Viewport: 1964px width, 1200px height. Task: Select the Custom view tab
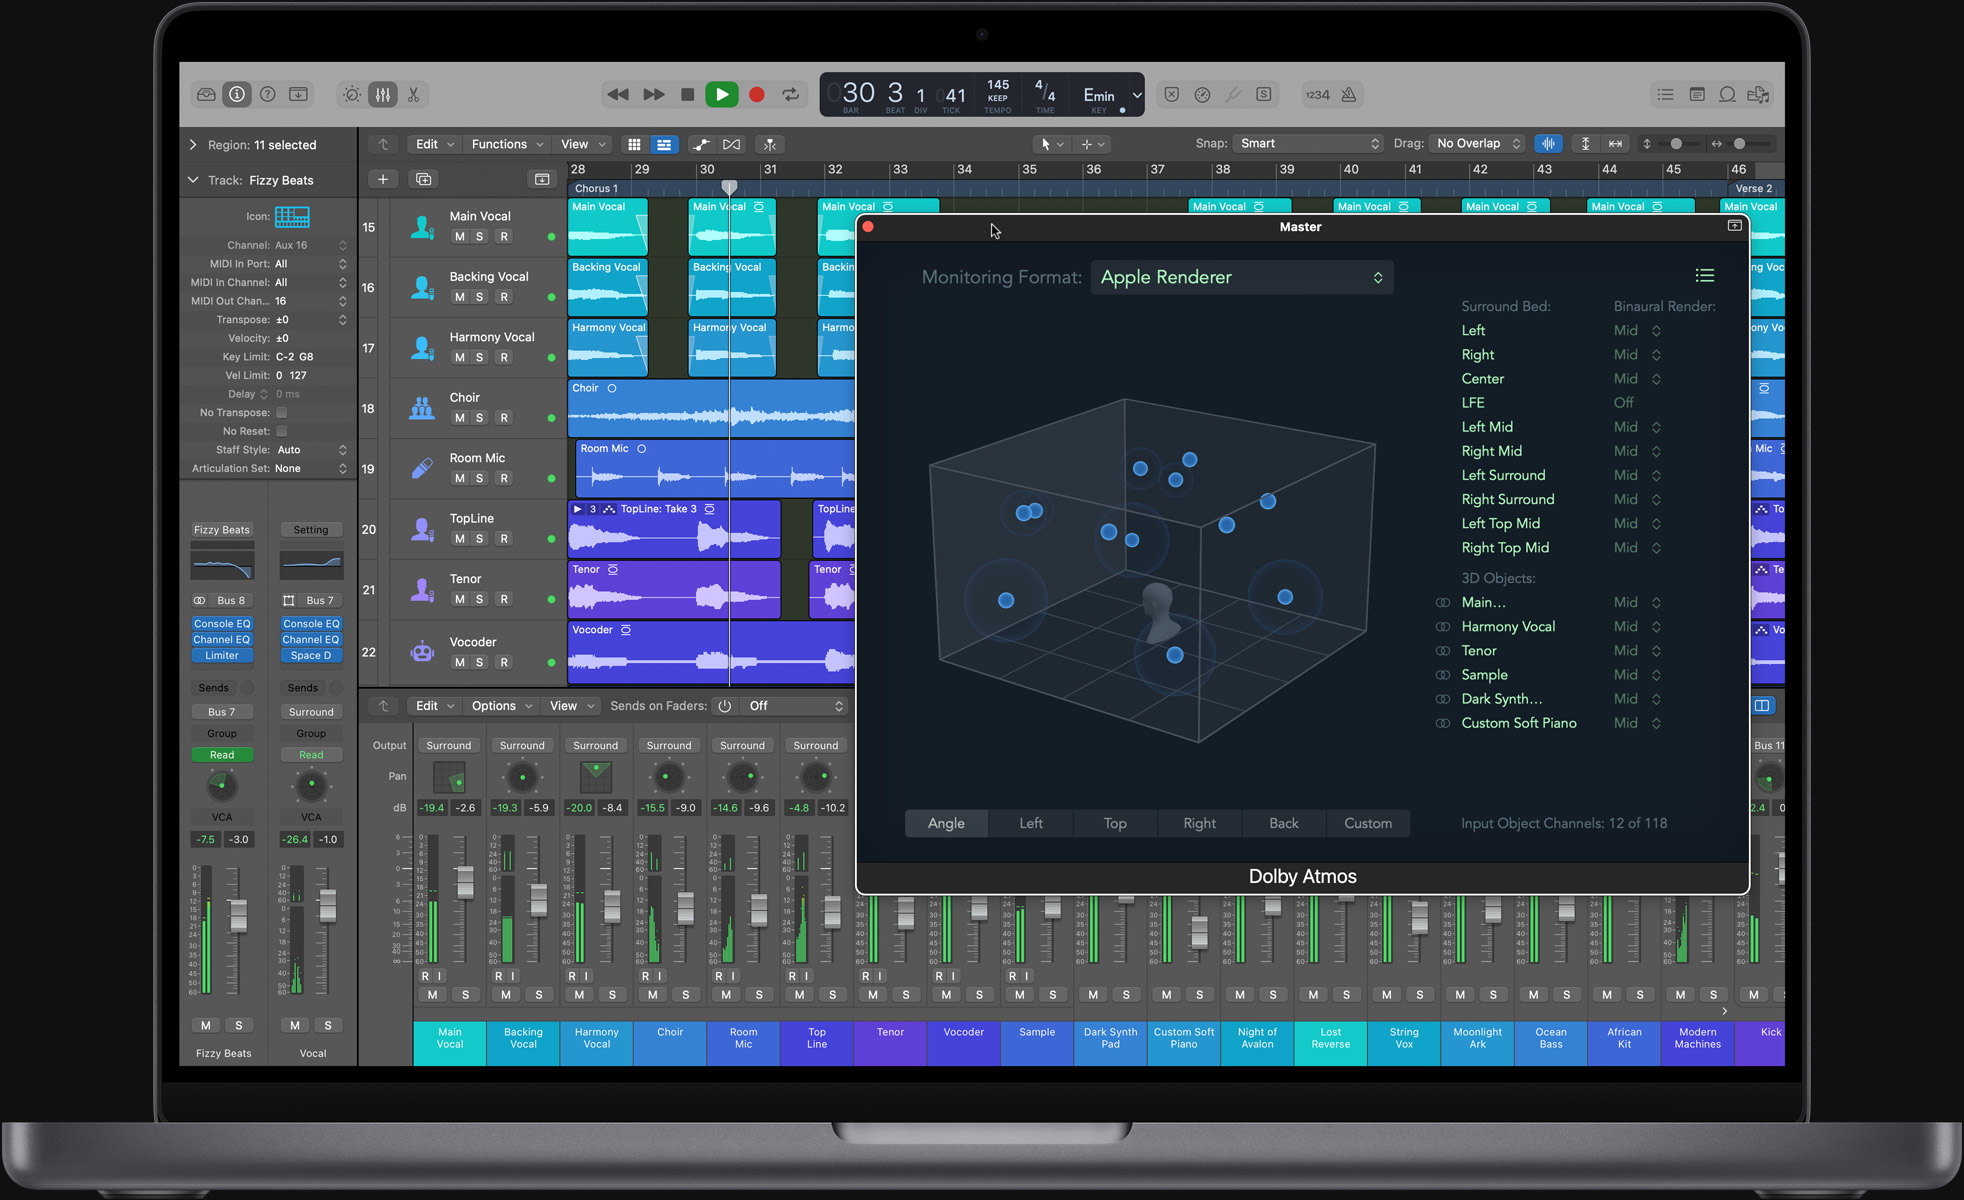click(1368, 823)
